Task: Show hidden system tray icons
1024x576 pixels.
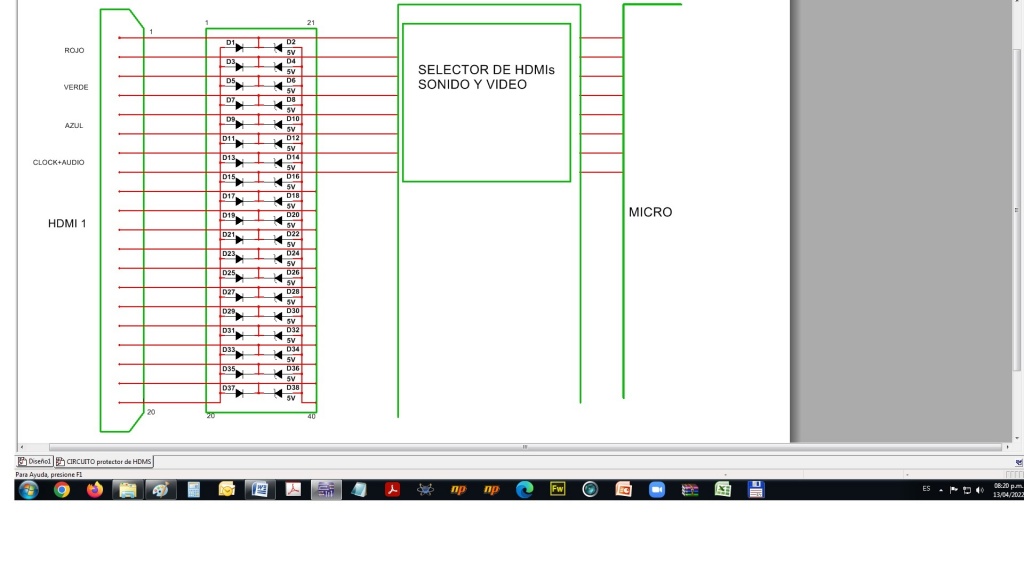Action: pyautogui.click(x=941, y=490)
